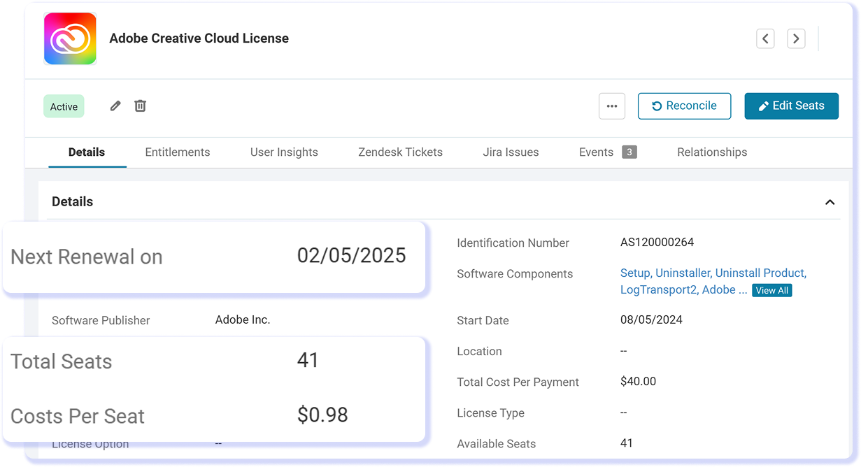Click the Active status badge
Screen dimensions: 861x467
click(64, 107)
